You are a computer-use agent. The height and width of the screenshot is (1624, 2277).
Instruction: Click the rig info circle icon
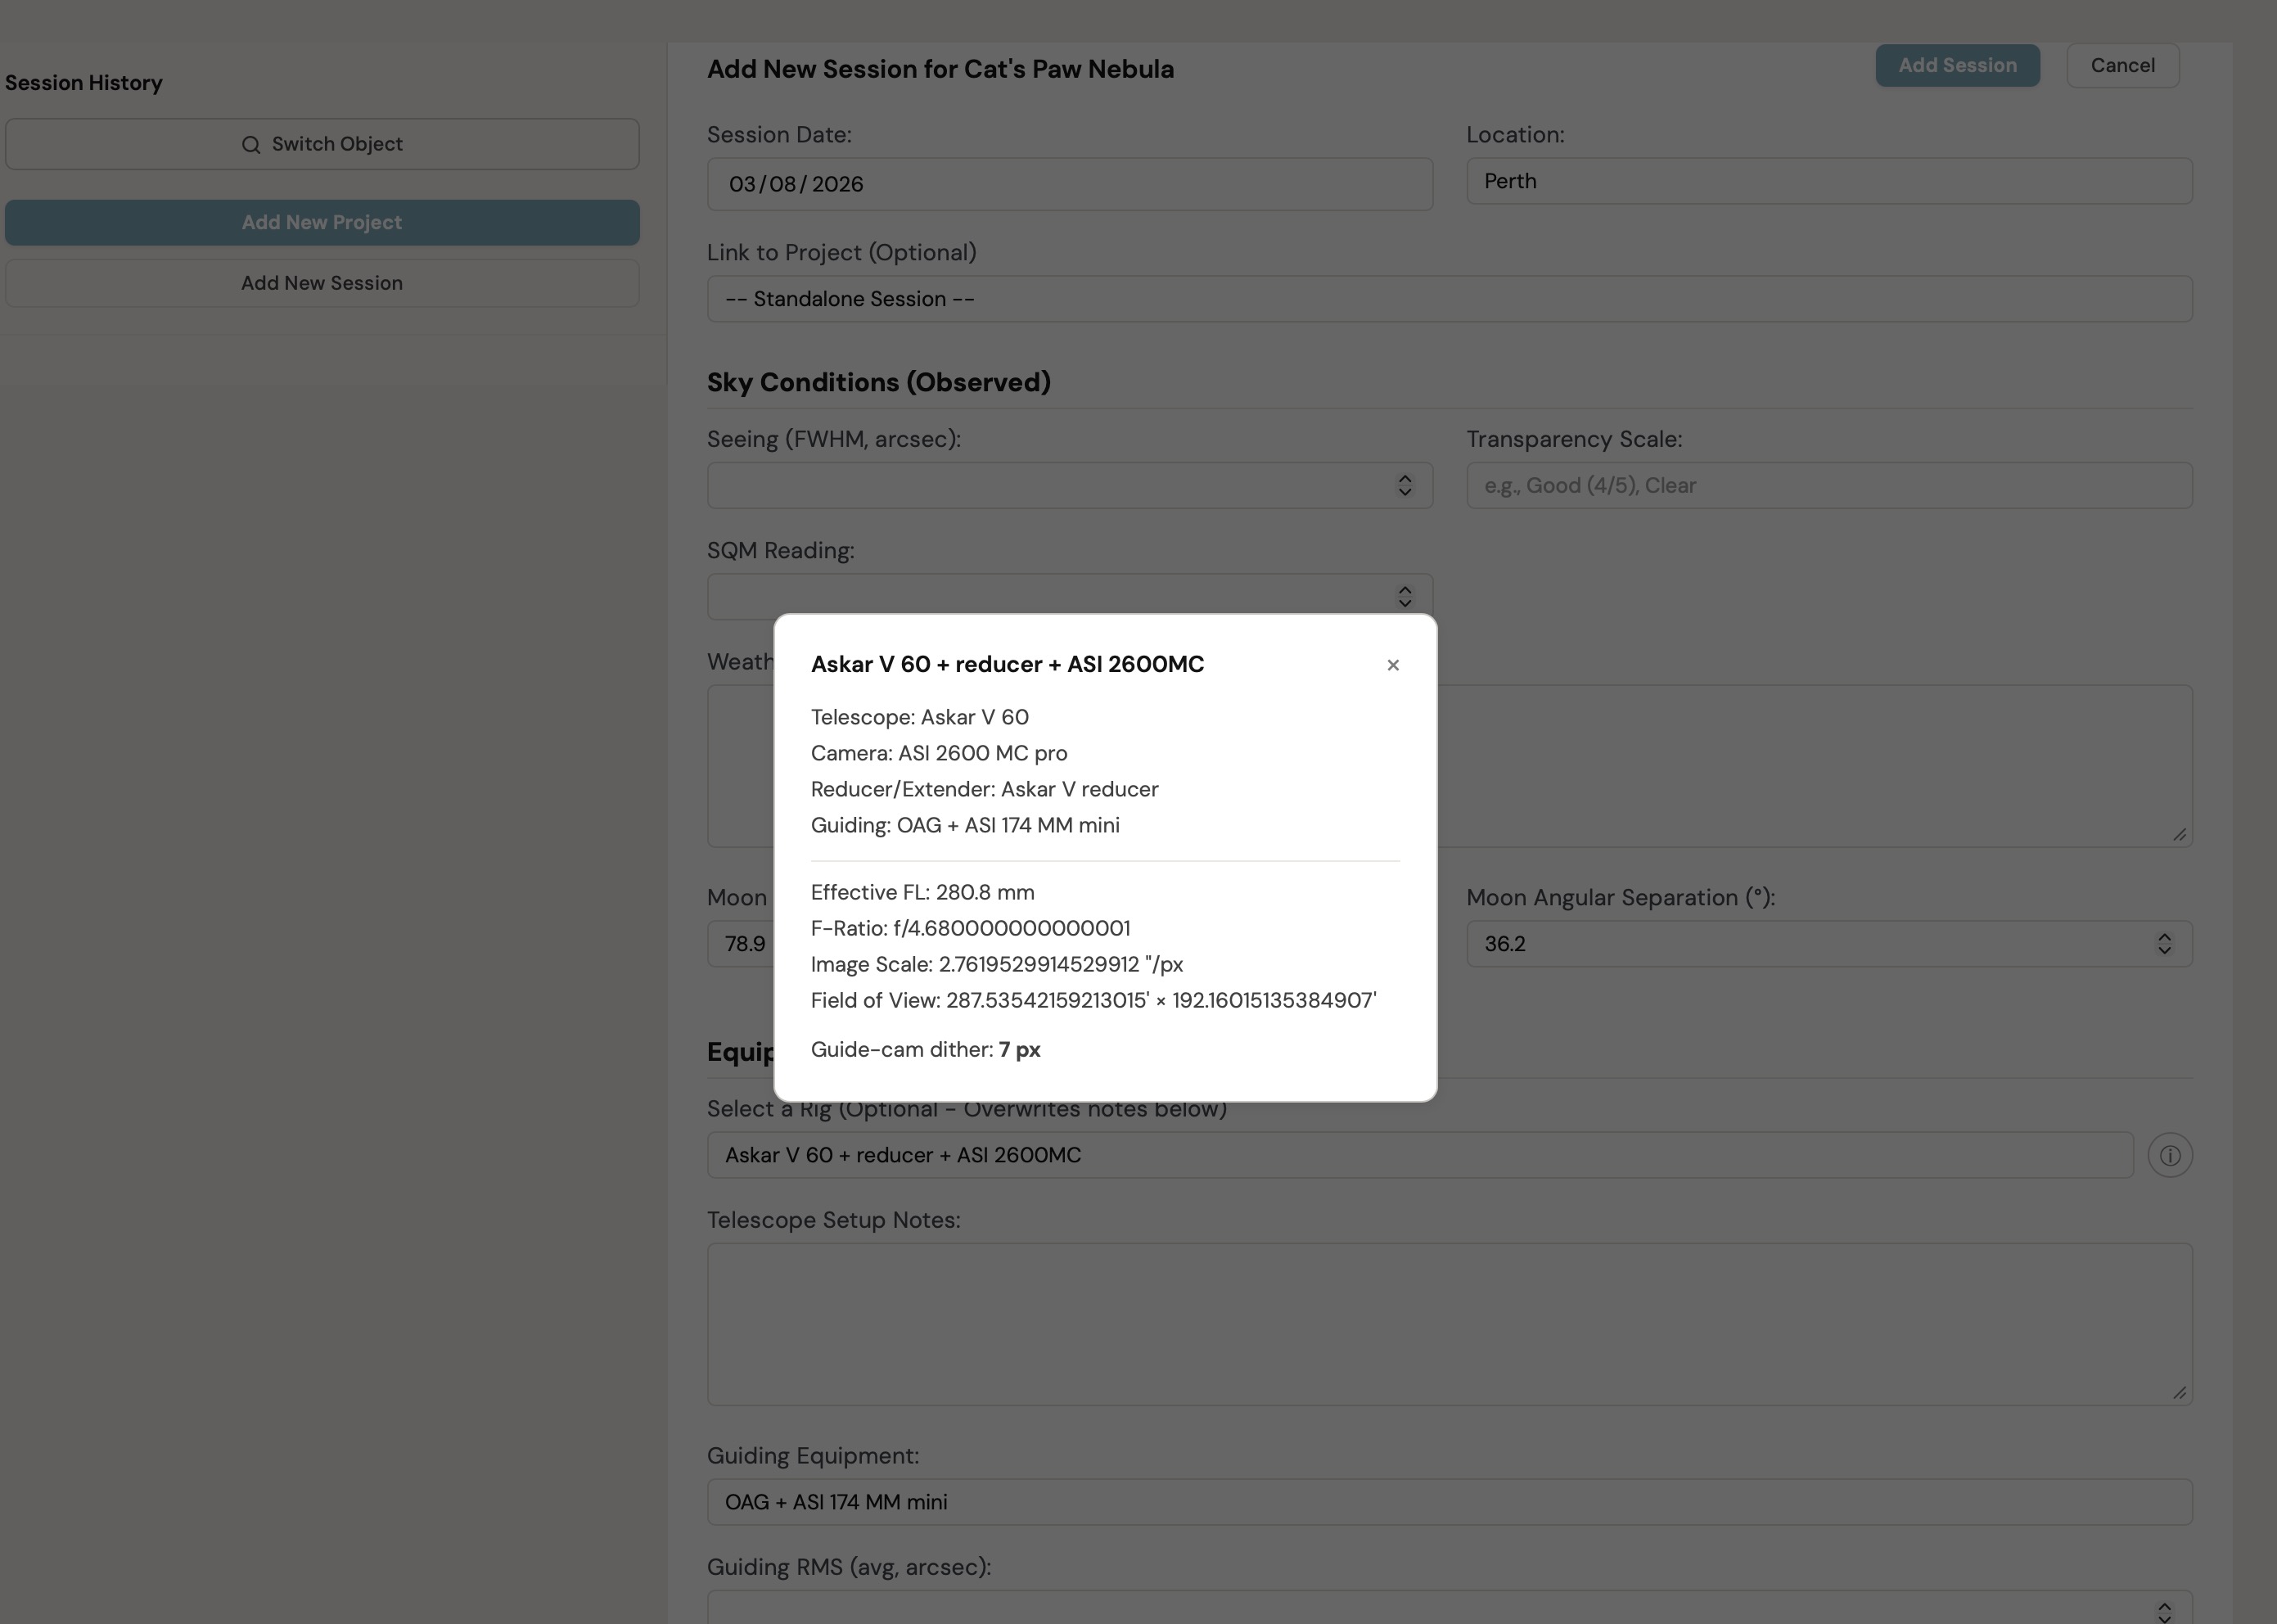click(2169, 1155)
